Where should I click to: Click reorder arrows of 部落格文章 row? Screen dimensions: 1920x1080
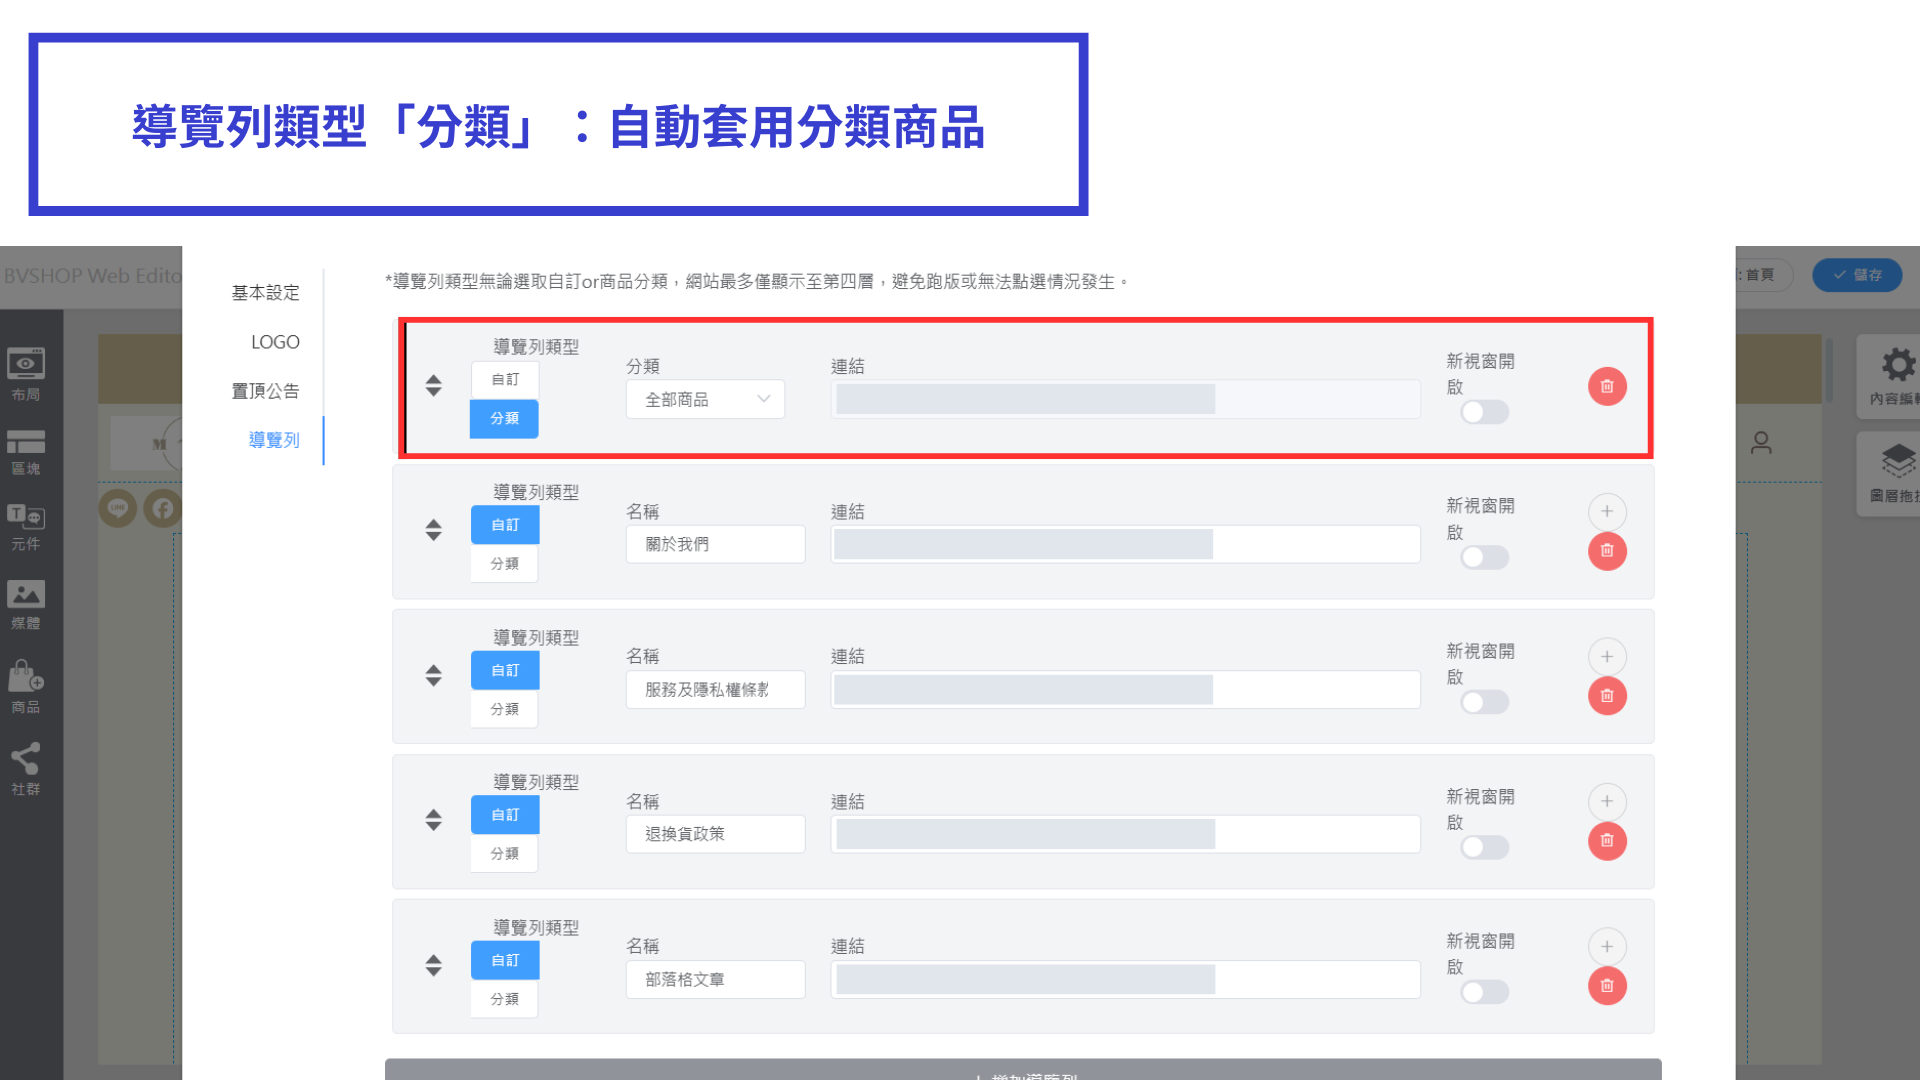pos(433,965)
